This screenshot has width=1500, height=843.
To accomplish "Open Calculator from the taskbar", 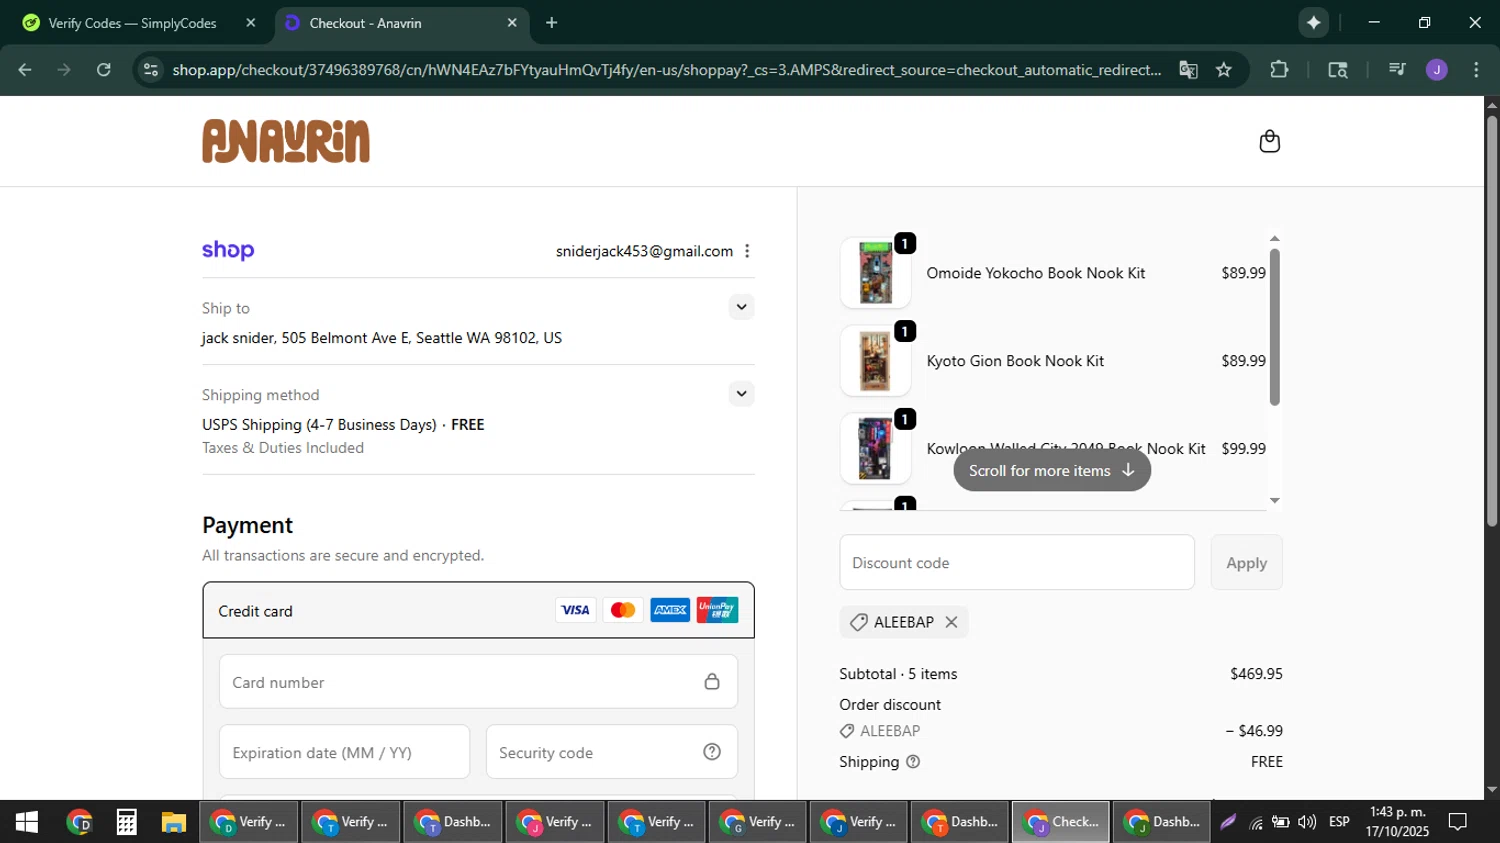I will coord(126,822).
